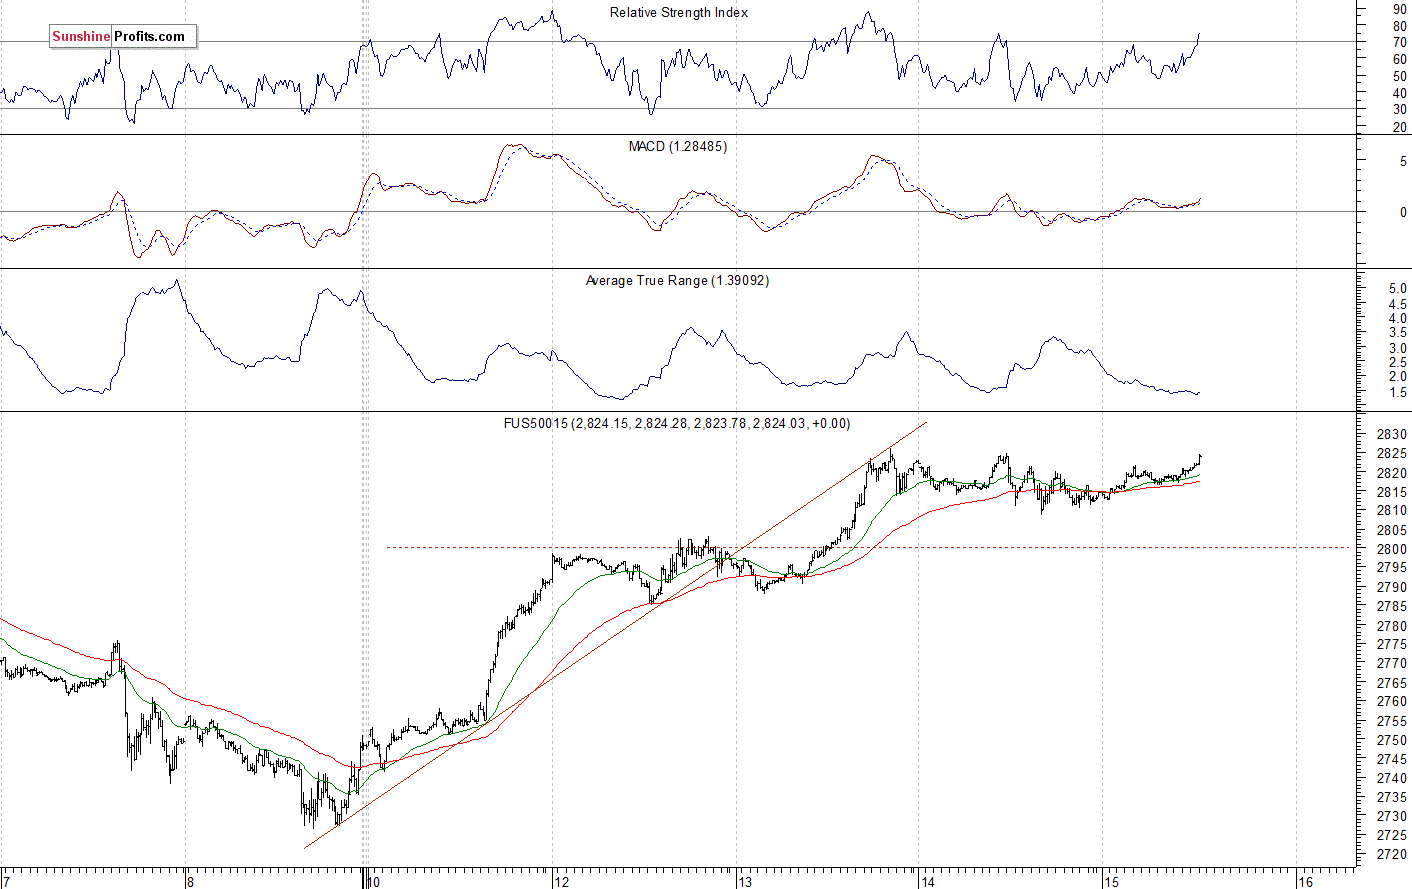Click the MACD (1.28485) label

pos(678,147)
